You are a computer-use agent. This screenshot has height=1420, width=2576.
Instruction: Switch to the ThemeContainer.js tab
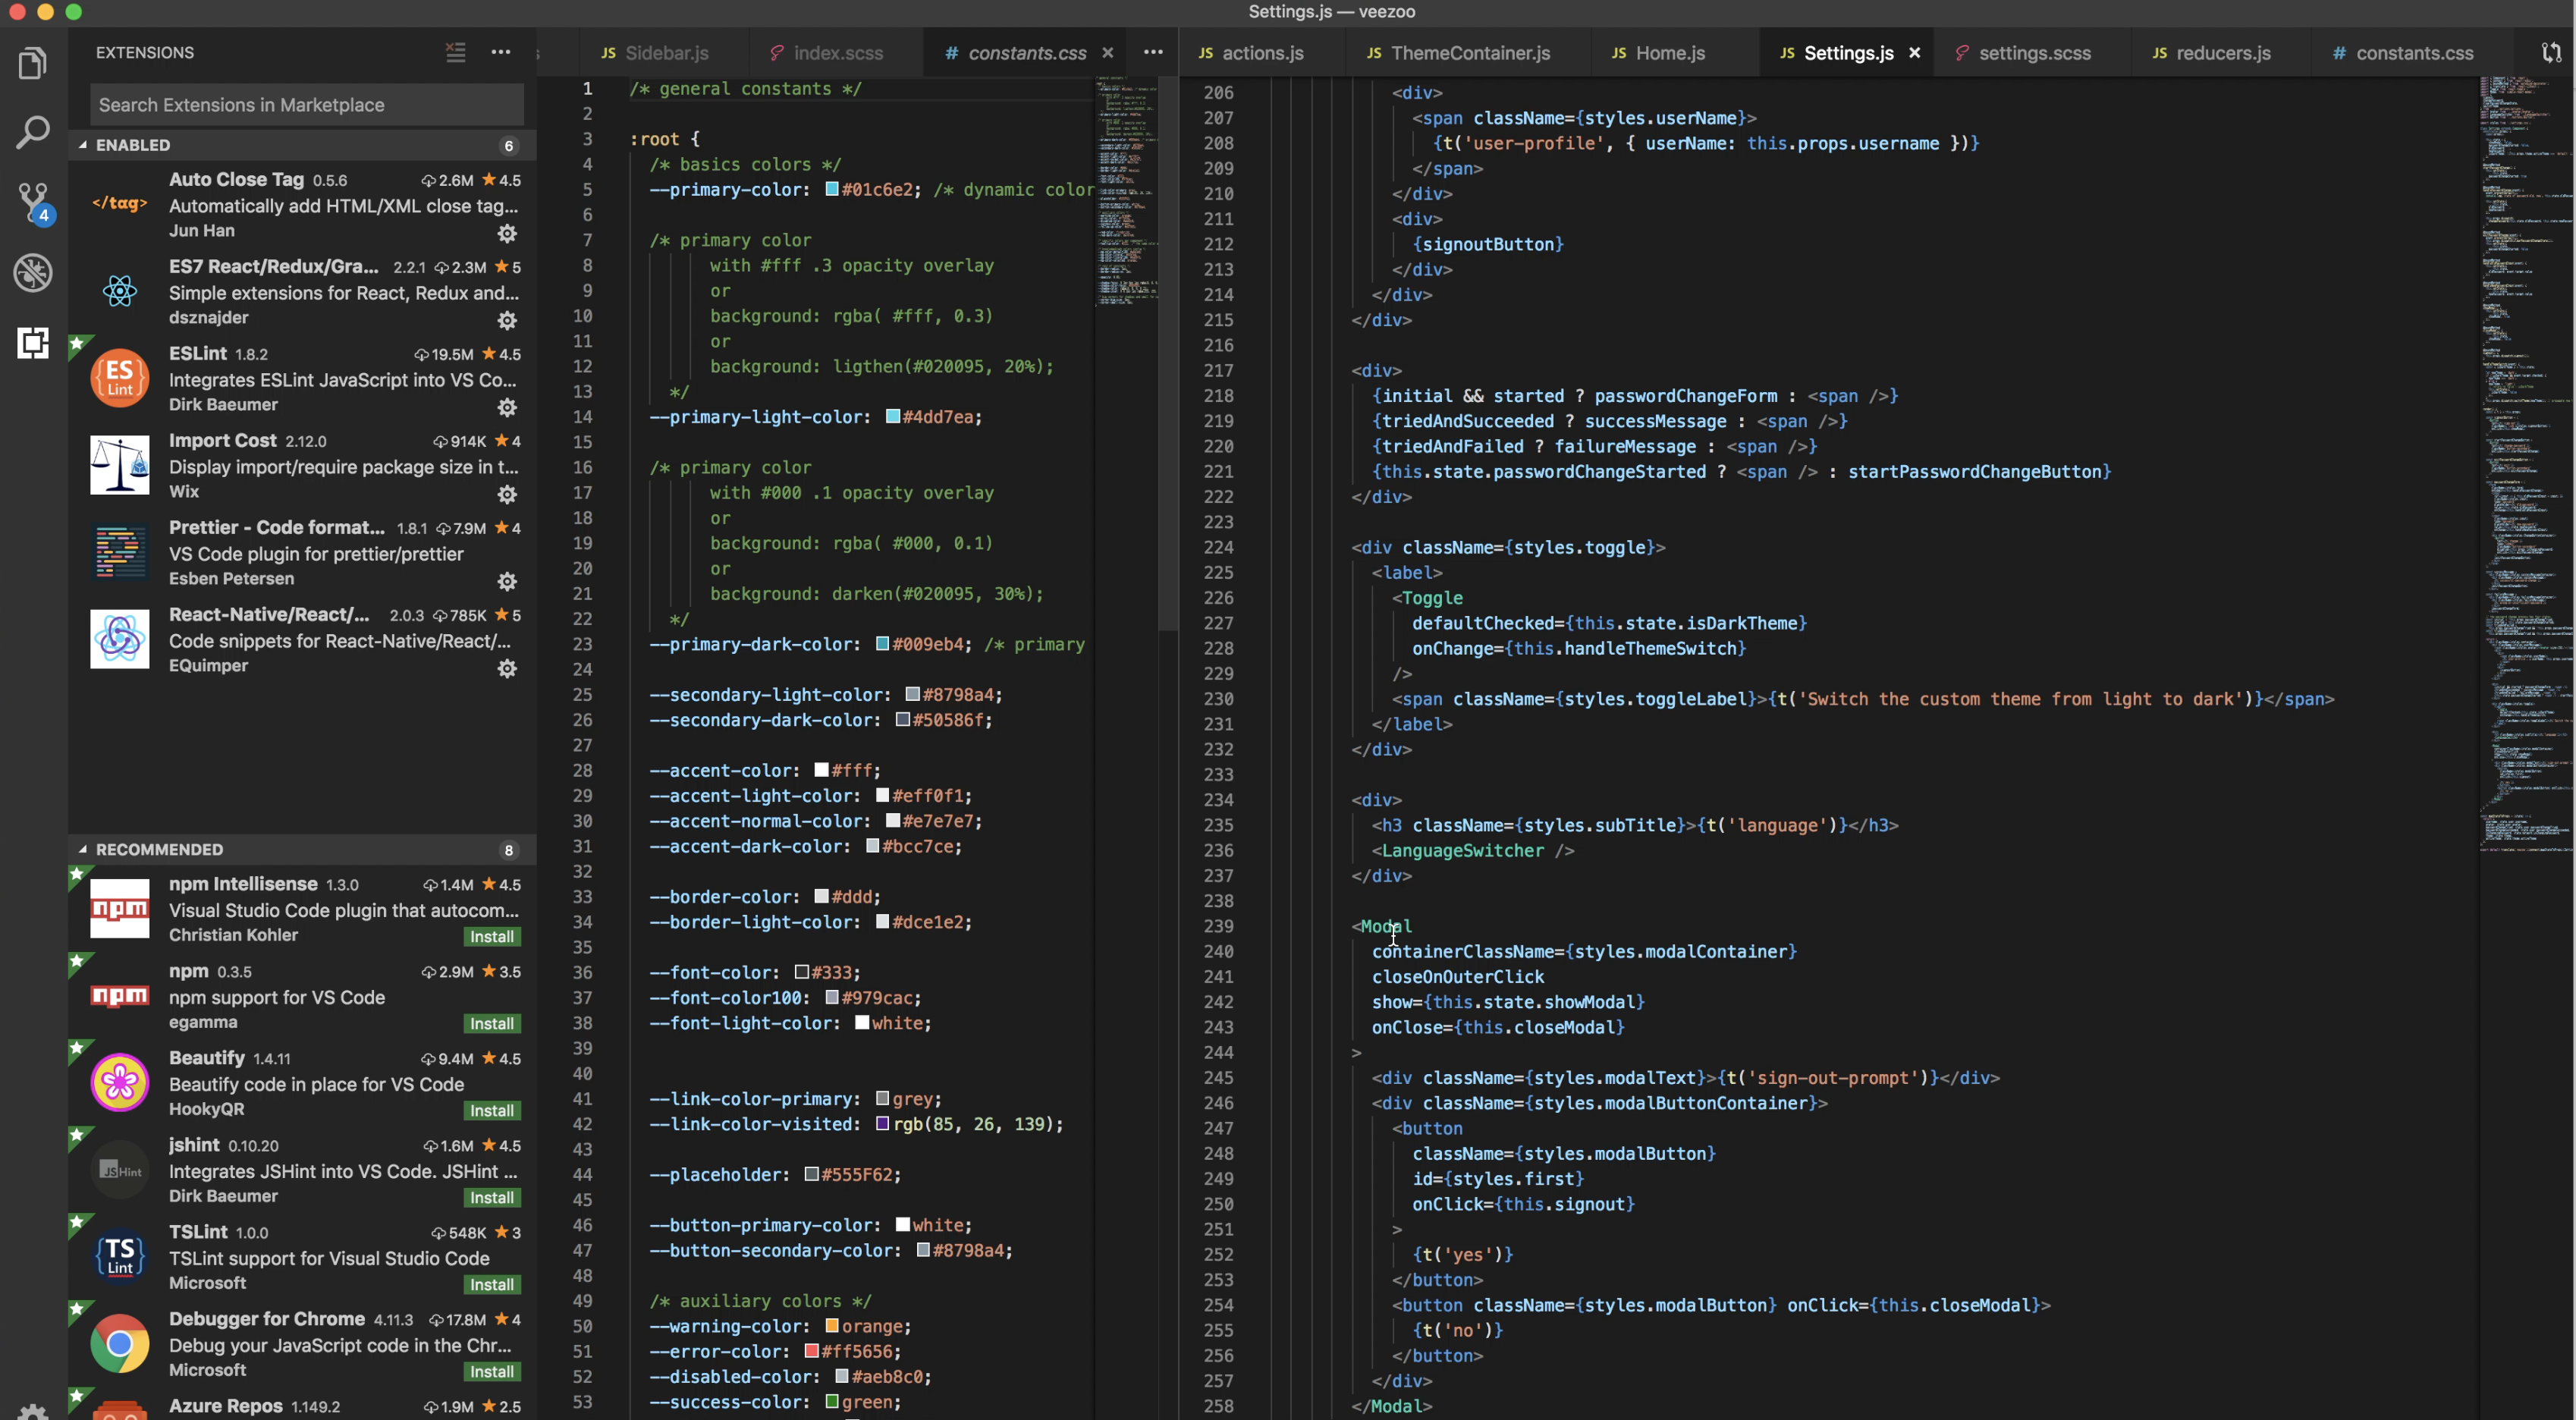click(x=1469, y=53)
